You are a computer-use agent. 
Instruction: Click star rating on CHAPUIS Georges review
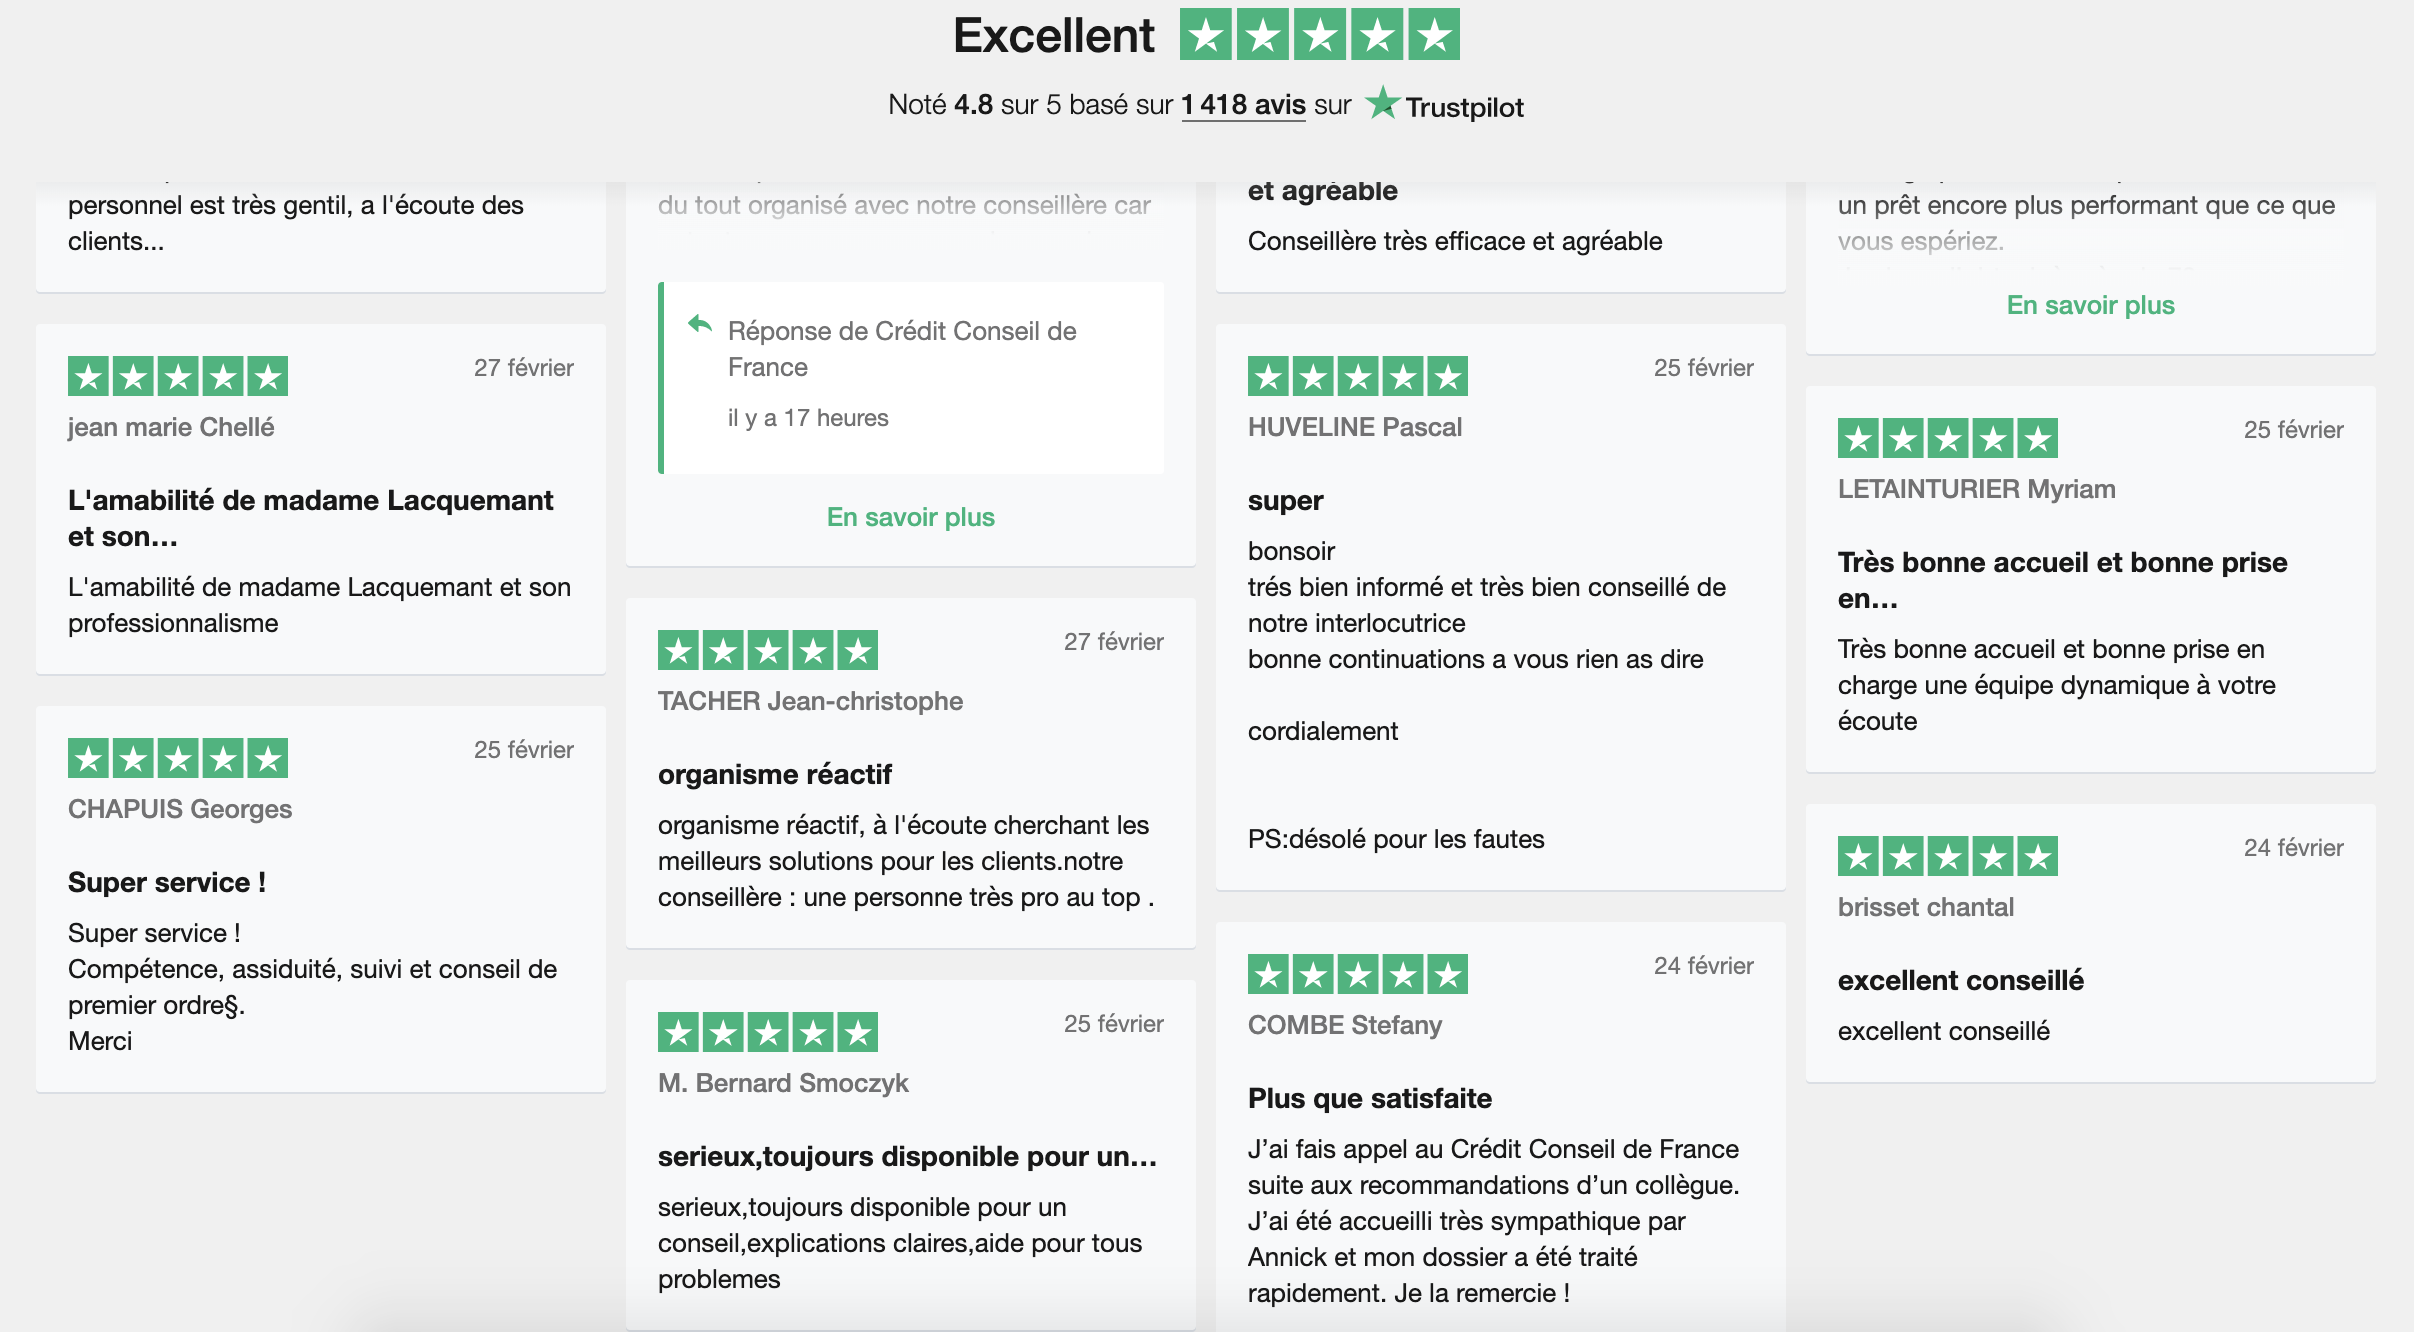tap(178, 759)
